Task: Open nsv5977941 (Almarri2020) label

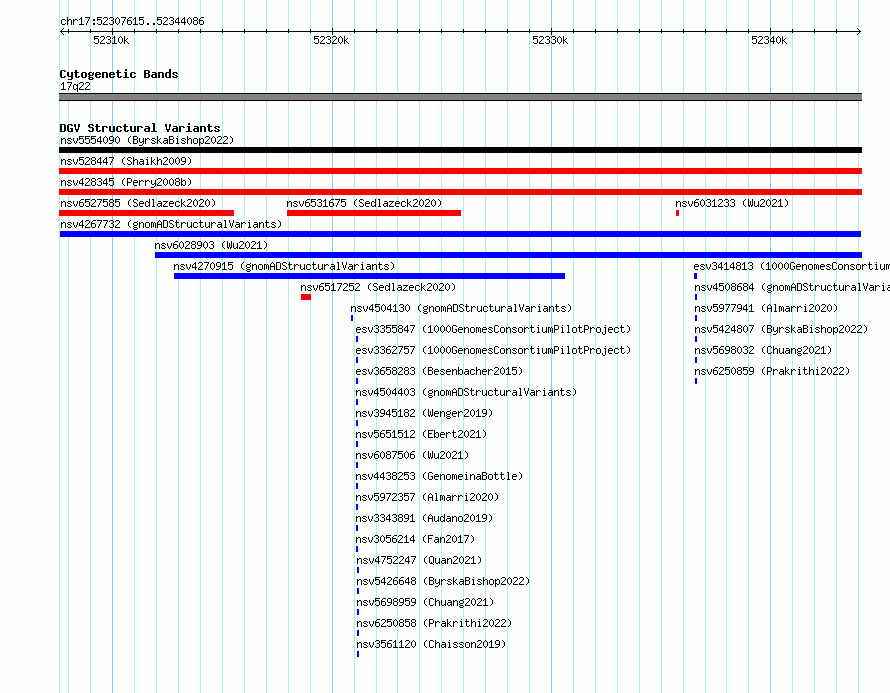Action: click(x=766, y=308)
